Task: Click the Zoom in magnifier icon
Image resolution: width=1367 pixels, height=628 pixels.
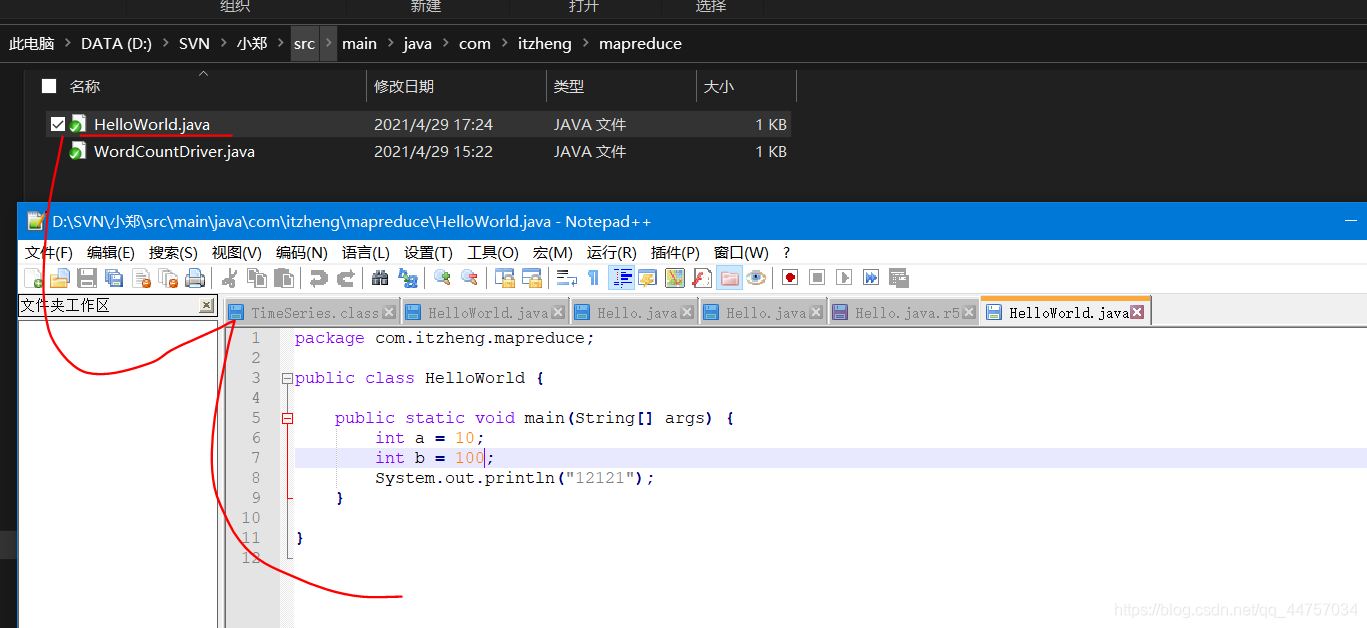Action: coord(441,278)
